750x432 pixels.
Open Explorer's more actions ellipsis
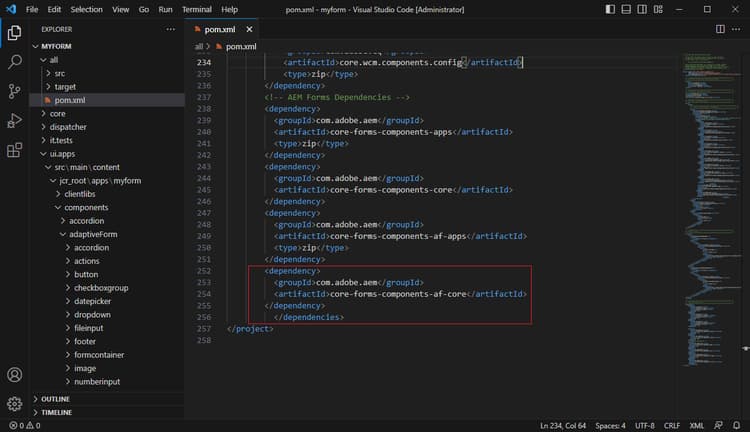click(173, 30)
